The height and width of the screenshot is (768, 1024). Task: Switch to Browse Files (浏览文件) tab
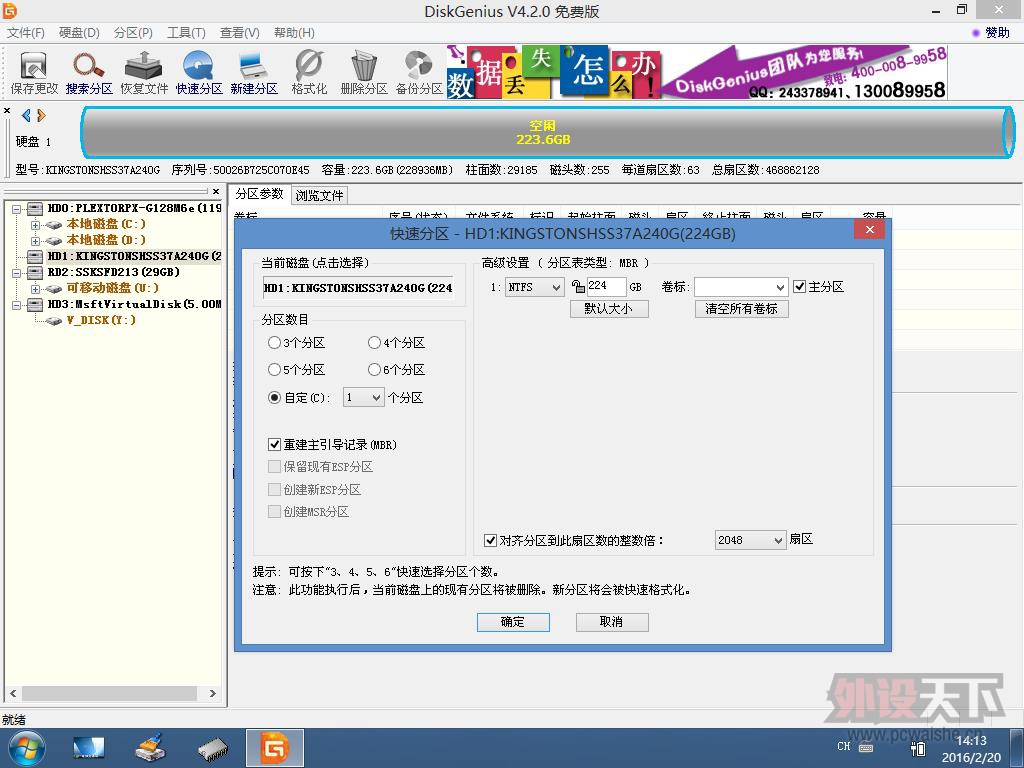pyautogui.click(x=319, y=195)
